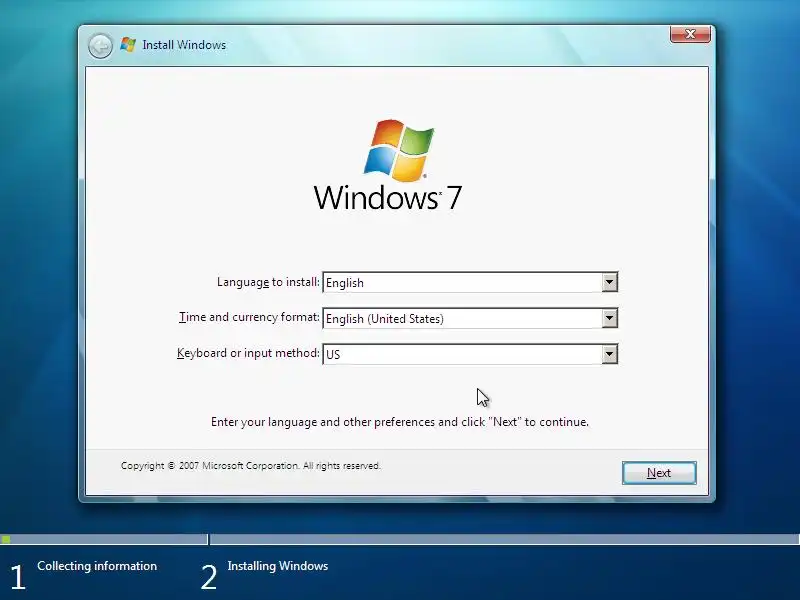
Task: Close the Install Windows dialog
Action: [x=690, y=34]
